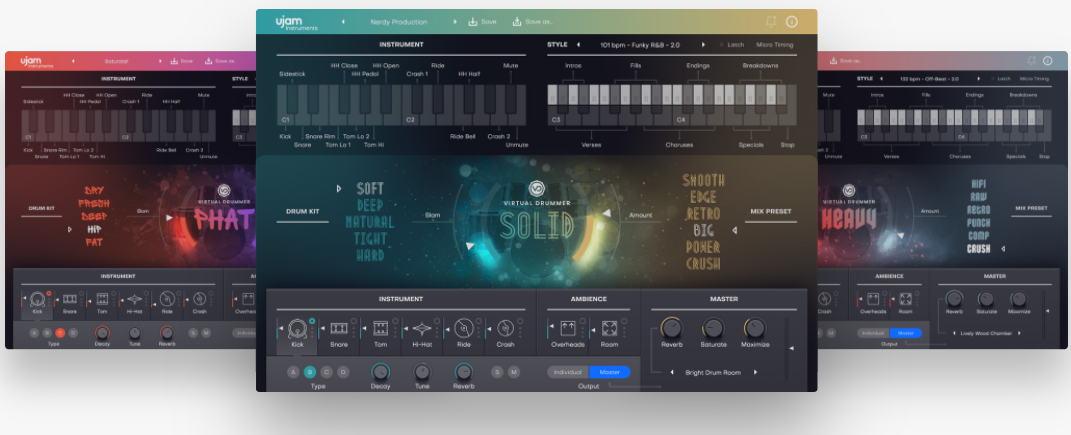This screenshot has height=435, width=1071.
Task: Select the Ride icon in PHAT window
Action: point(167,299)
